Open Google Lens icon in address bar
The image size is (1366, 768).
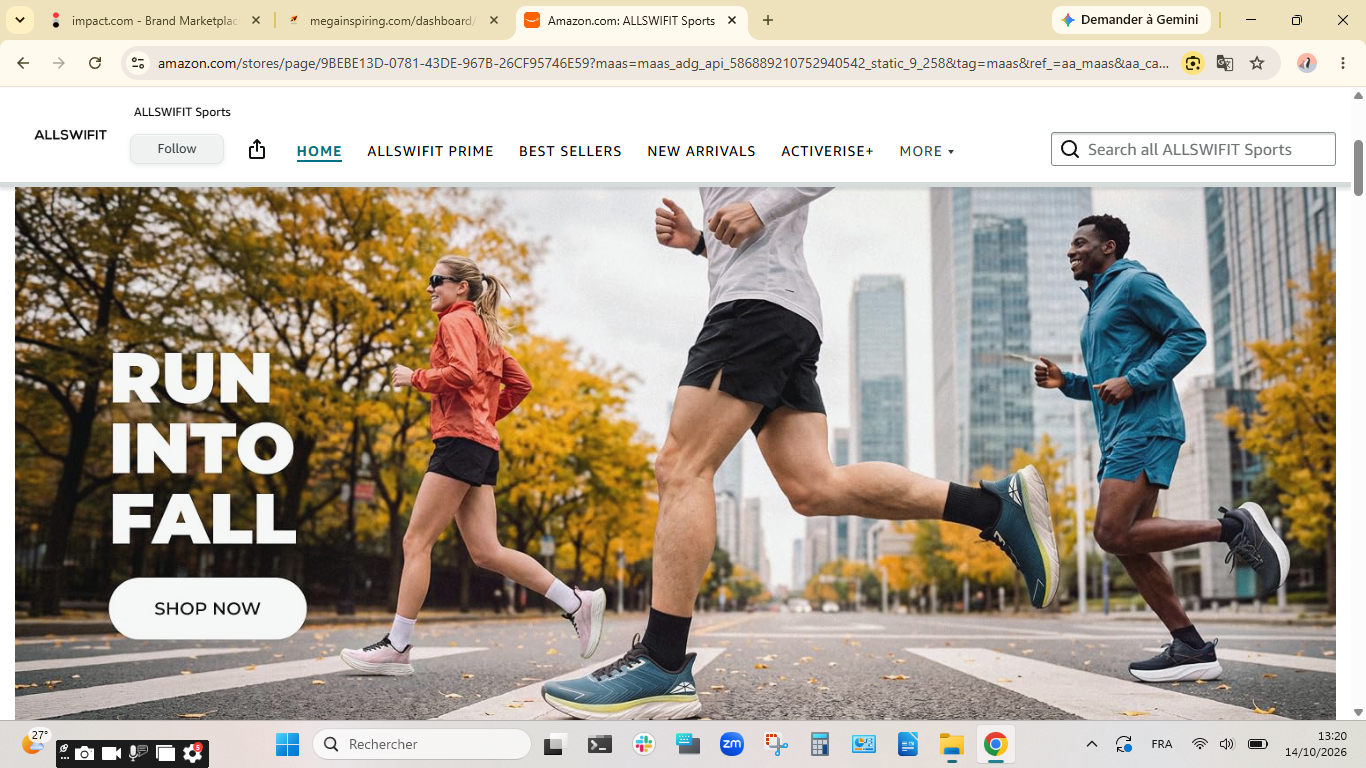[1192, 63]
